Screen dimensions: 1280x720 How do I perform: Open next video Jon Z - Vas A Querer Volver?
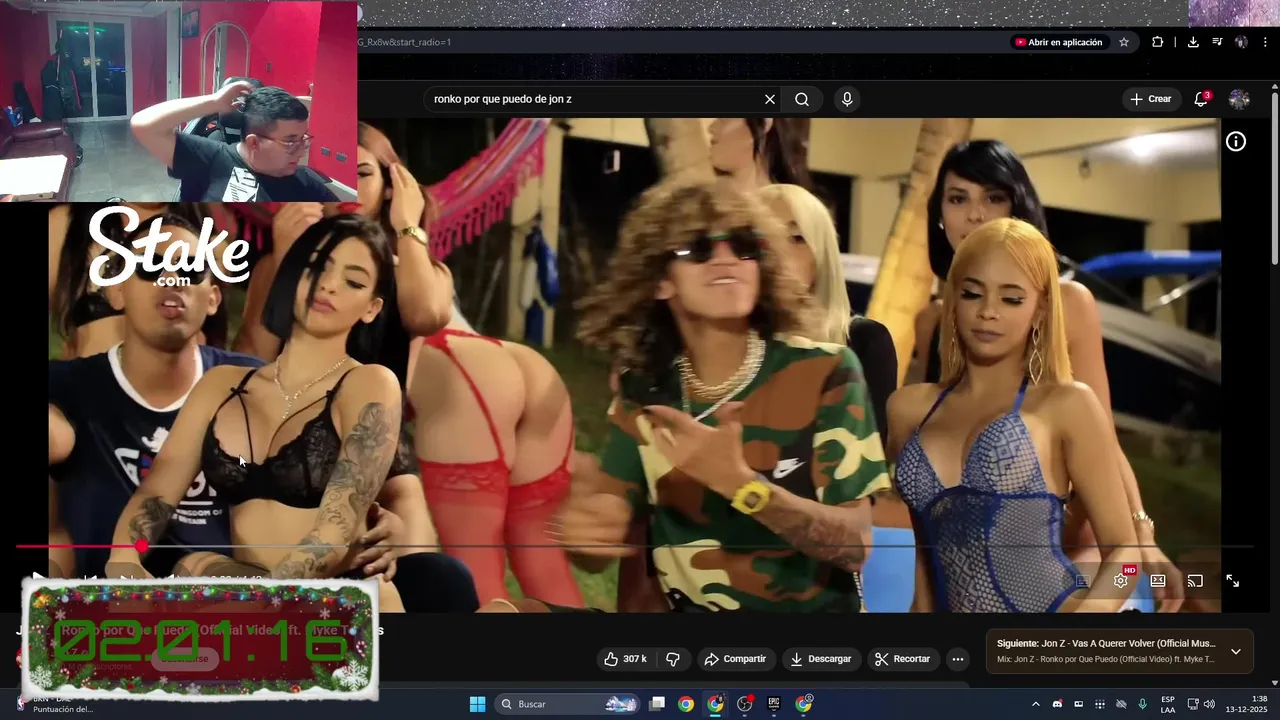[1106, 644]
